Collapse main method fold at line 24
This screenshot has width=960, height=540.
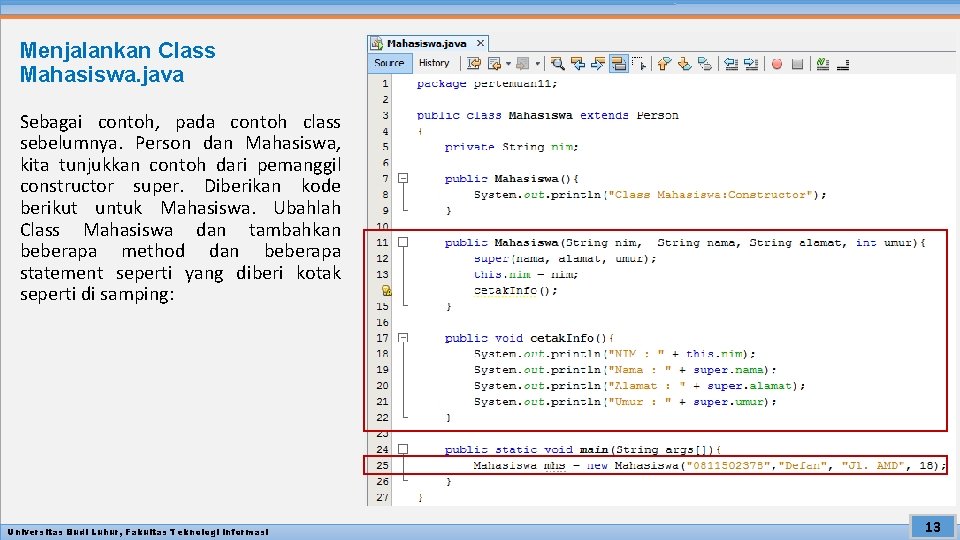pos(403,449)
